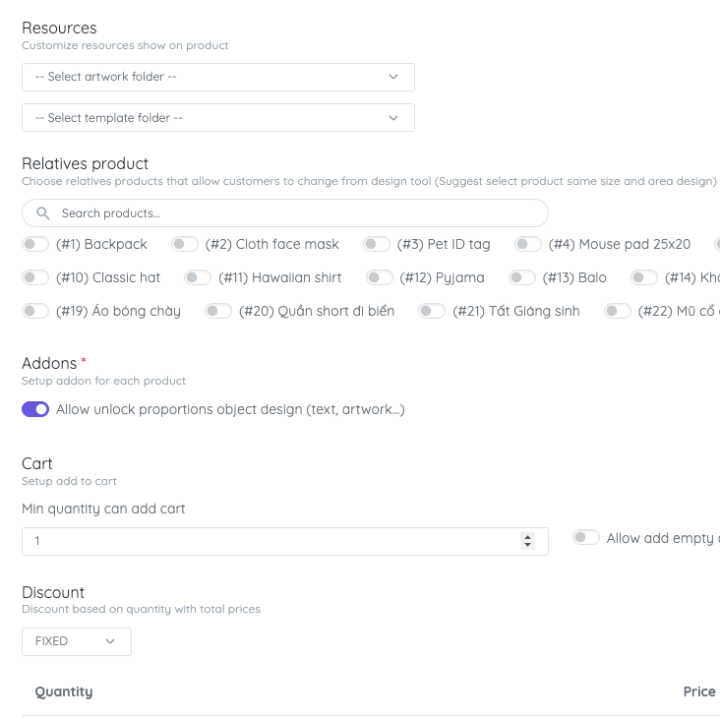Toggle the Backpack relative product switch
Image resolution: width=720 pixels, height=720 pixels.
tap(35, 244)
